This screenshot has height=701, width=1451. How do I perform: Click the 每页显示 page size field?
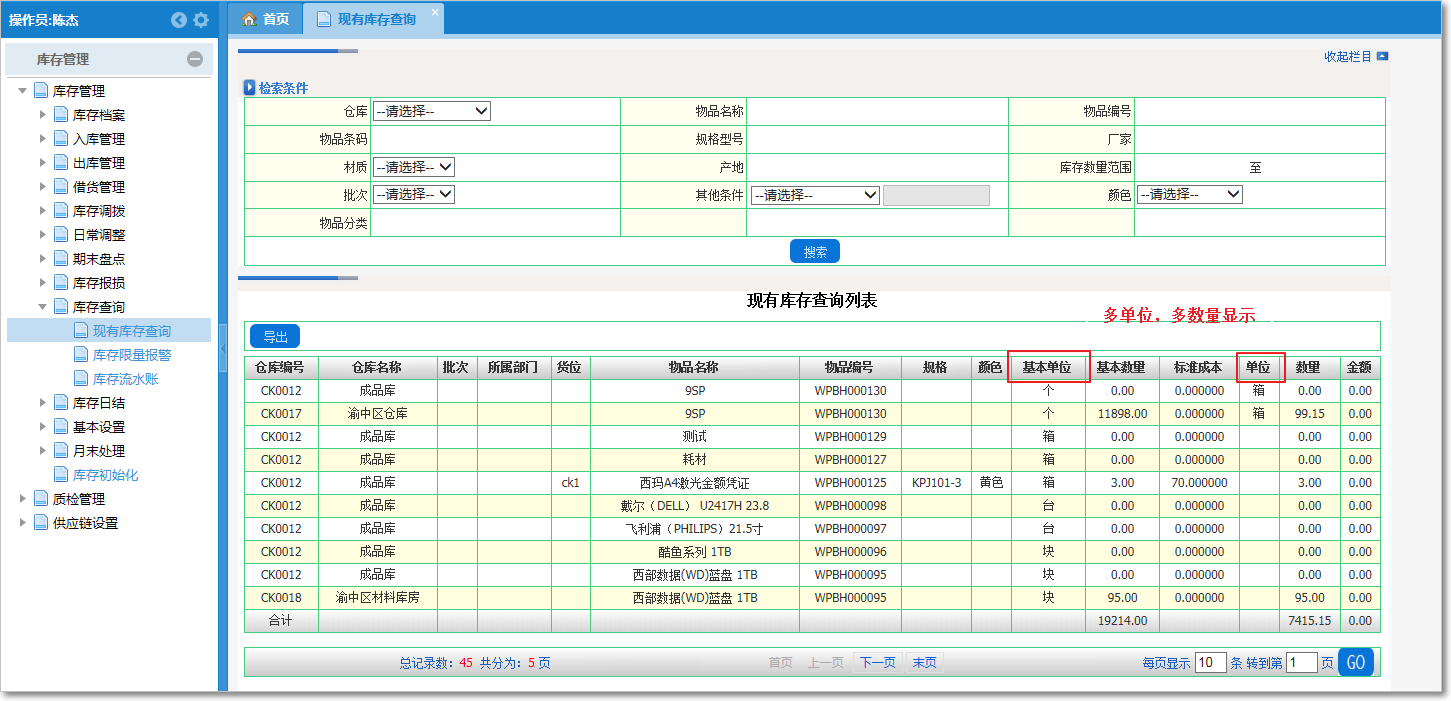point(1210,663)
